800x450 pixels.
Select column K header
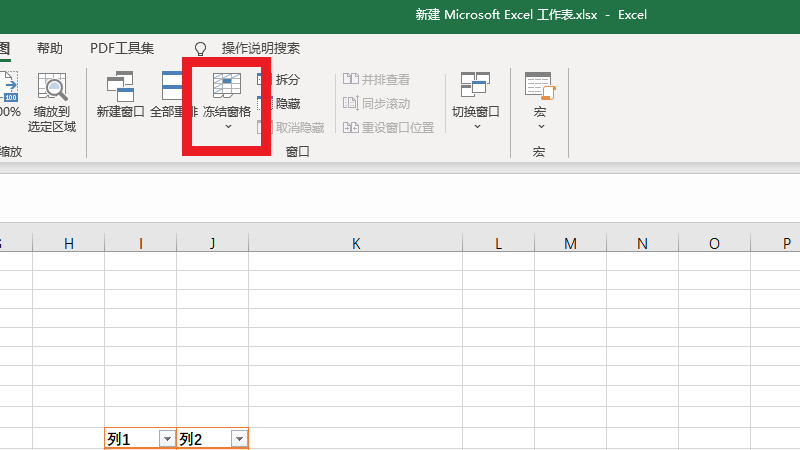[x=356, y=243]
